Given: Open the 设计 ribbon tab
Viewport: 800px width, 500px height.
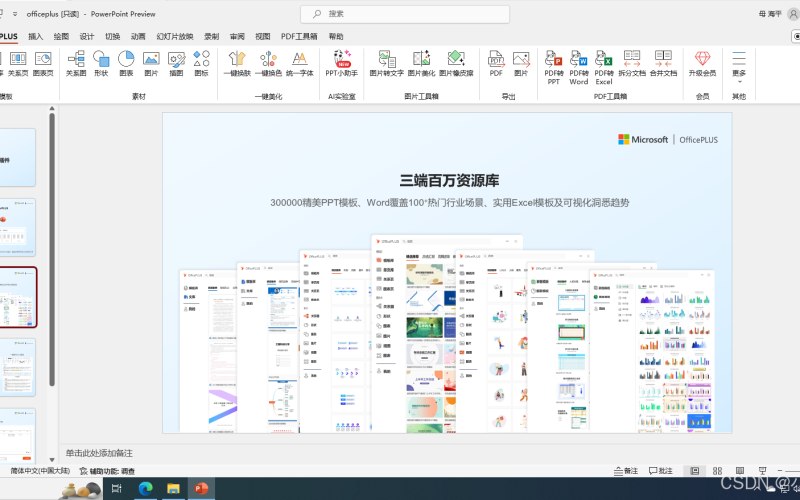Looking at the screenshot, I should tap(87, 36).
